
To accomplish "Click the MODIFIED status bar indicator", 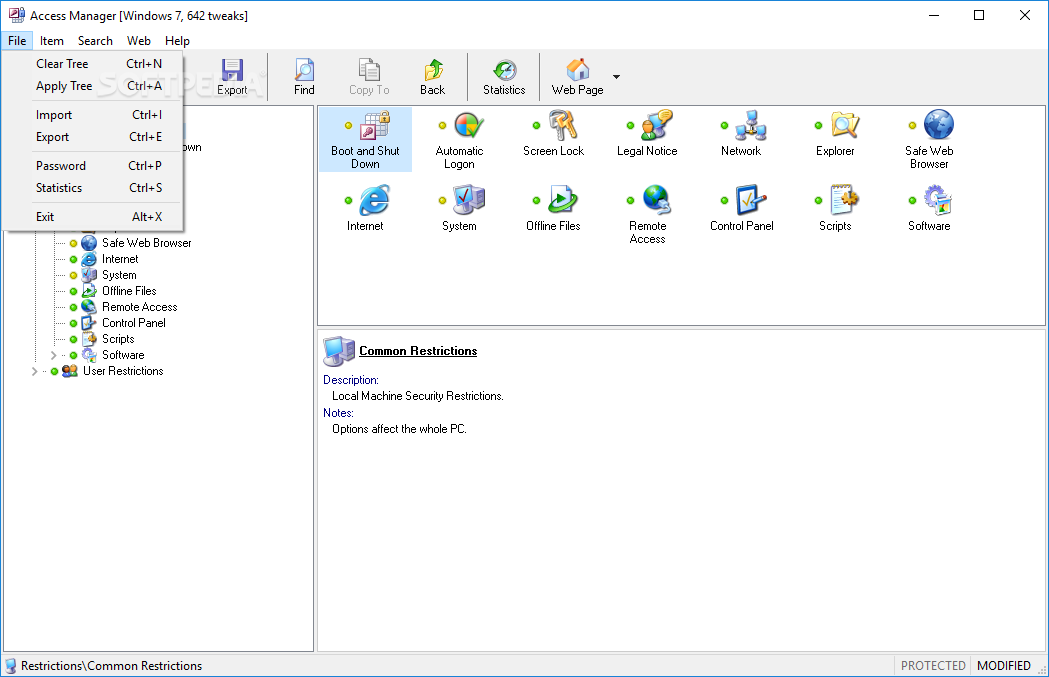I will (x=1004, y=666).
